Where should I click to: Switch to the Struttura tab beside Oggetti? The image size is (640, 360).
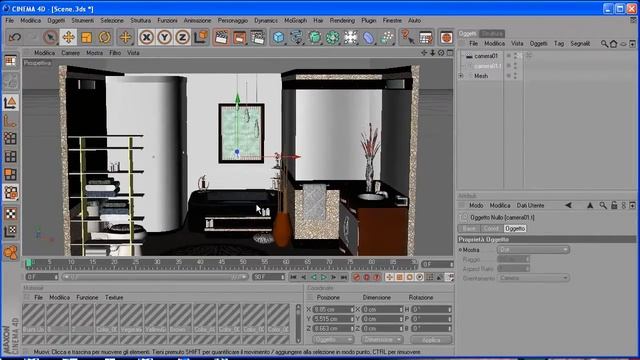(492, 33)
